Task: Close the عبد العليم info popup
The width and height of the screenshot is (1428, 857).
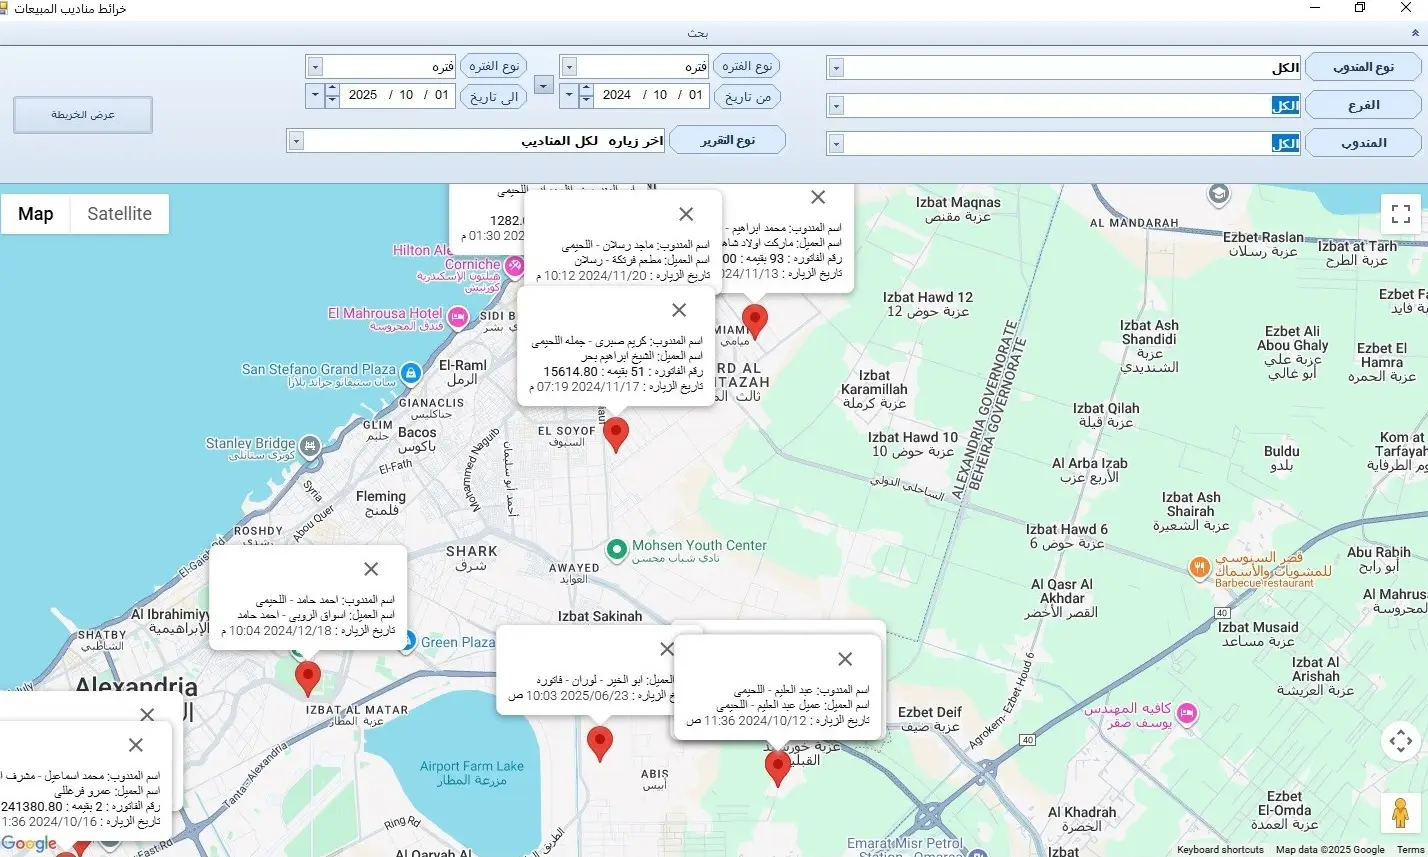Action: (845, 659)
